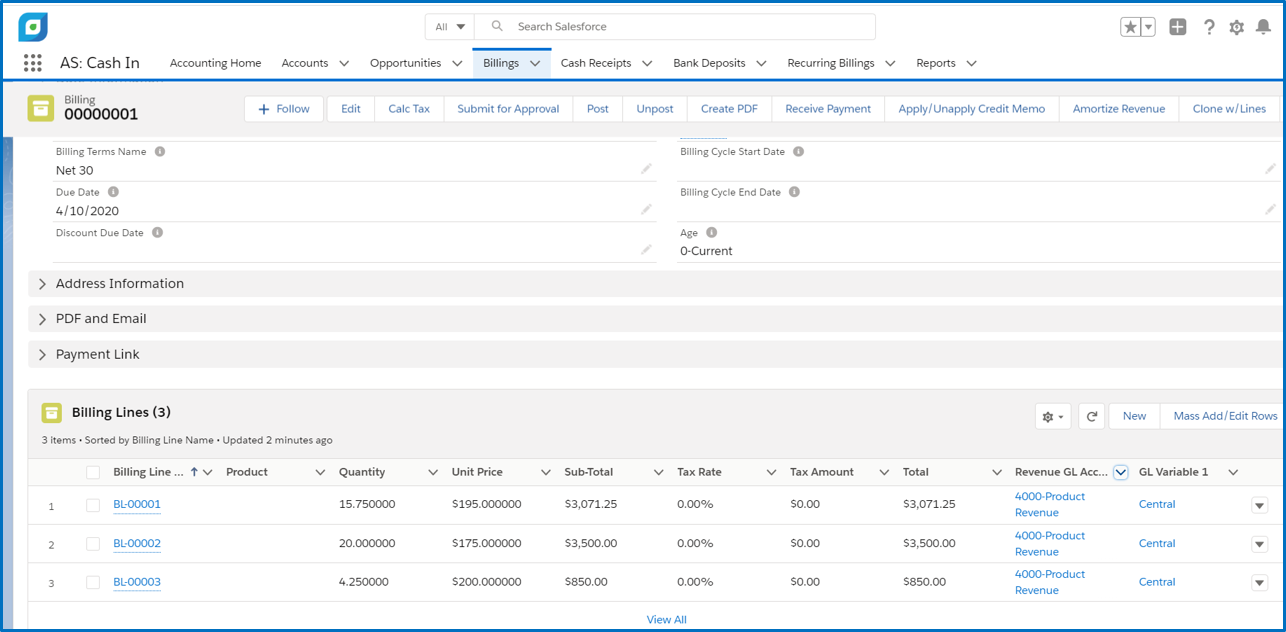Show info icon for Billing Cycle Start Date

pyautogui.click(x=798, y=152)
